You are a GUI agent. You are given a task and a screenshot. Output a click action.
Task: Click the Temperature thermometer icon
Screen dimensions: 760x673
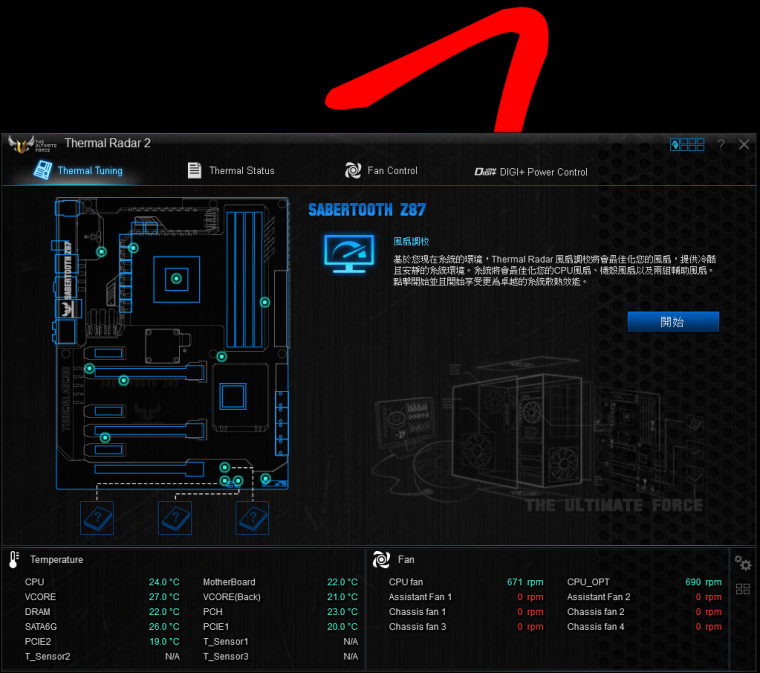14,560
